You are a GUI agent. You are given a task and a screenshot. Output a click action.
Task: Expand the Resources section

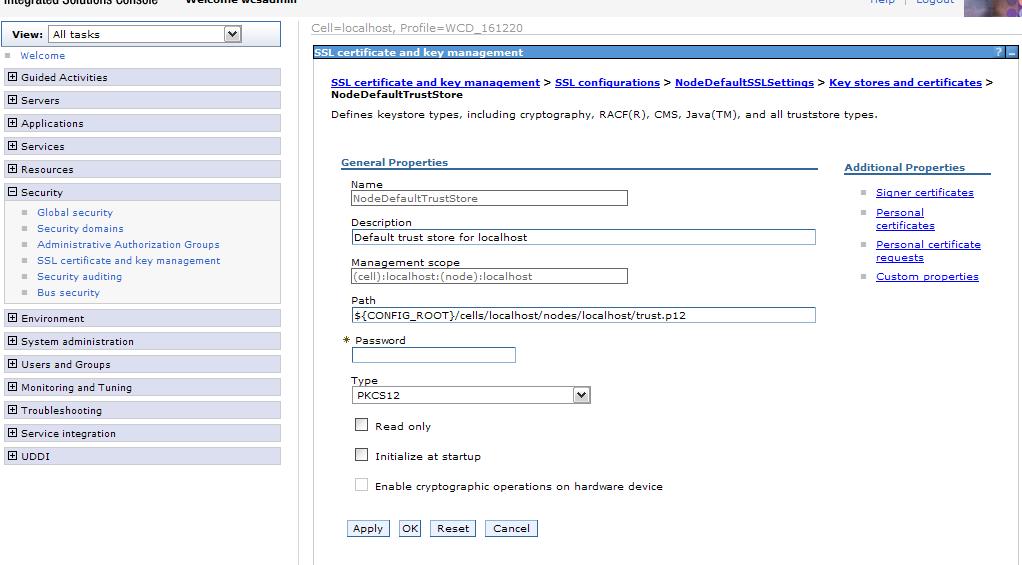tap(12, 169)
